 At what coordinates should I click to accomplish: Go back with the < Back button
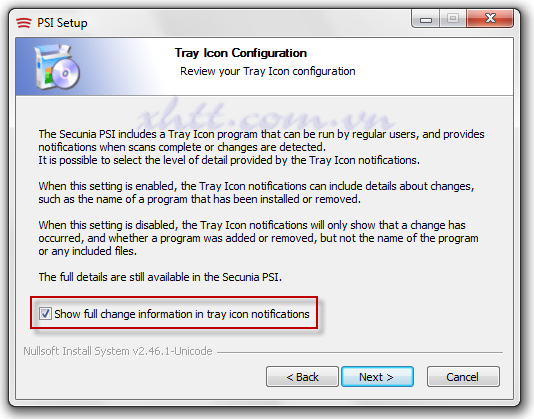(x=302, y=377)
